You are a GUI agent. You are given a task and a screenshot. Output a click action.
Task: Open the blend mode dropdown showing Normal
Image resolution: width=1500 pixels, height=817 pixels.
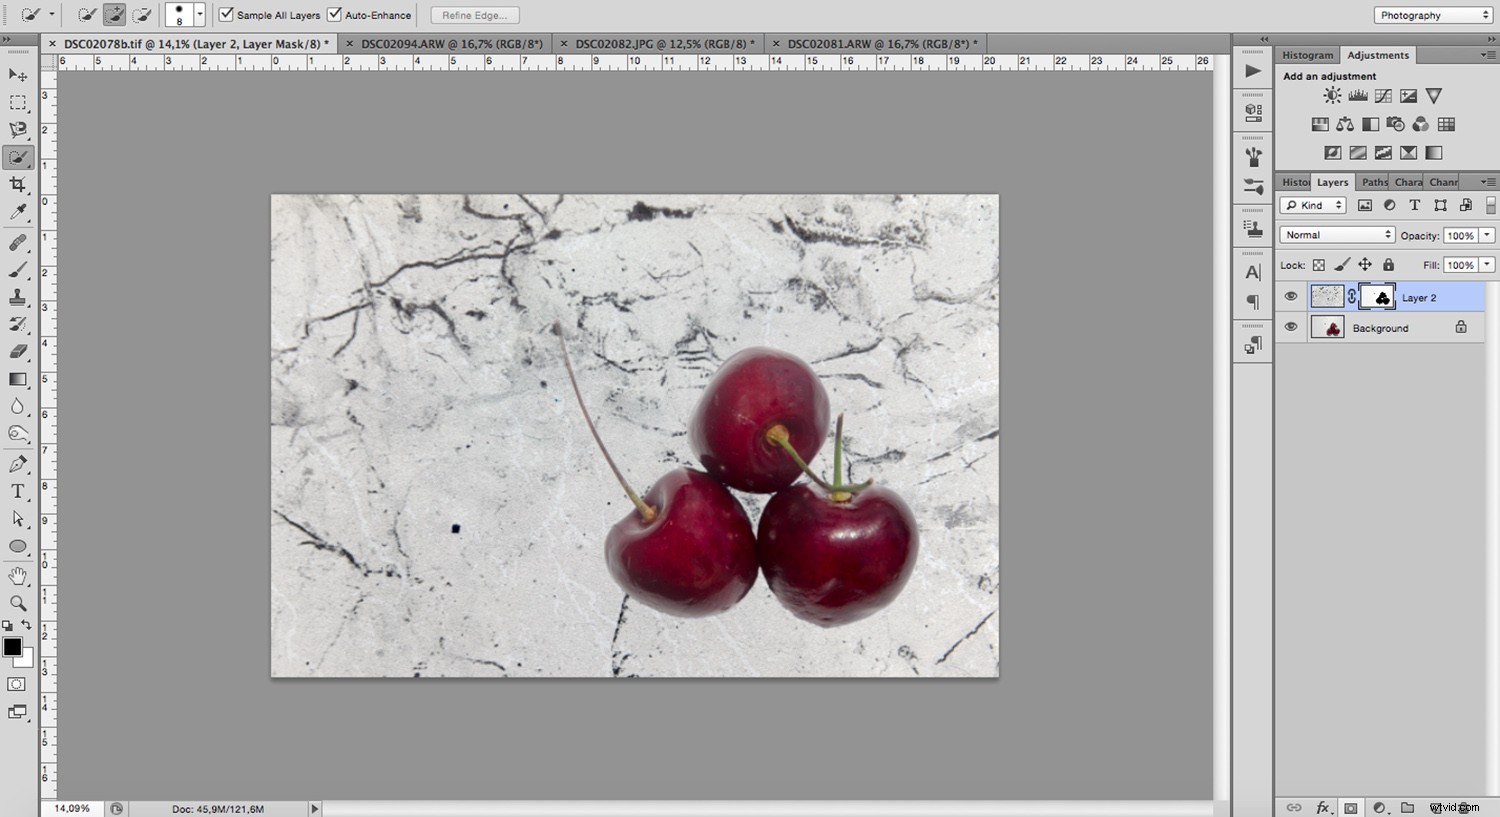(1337, 234)
